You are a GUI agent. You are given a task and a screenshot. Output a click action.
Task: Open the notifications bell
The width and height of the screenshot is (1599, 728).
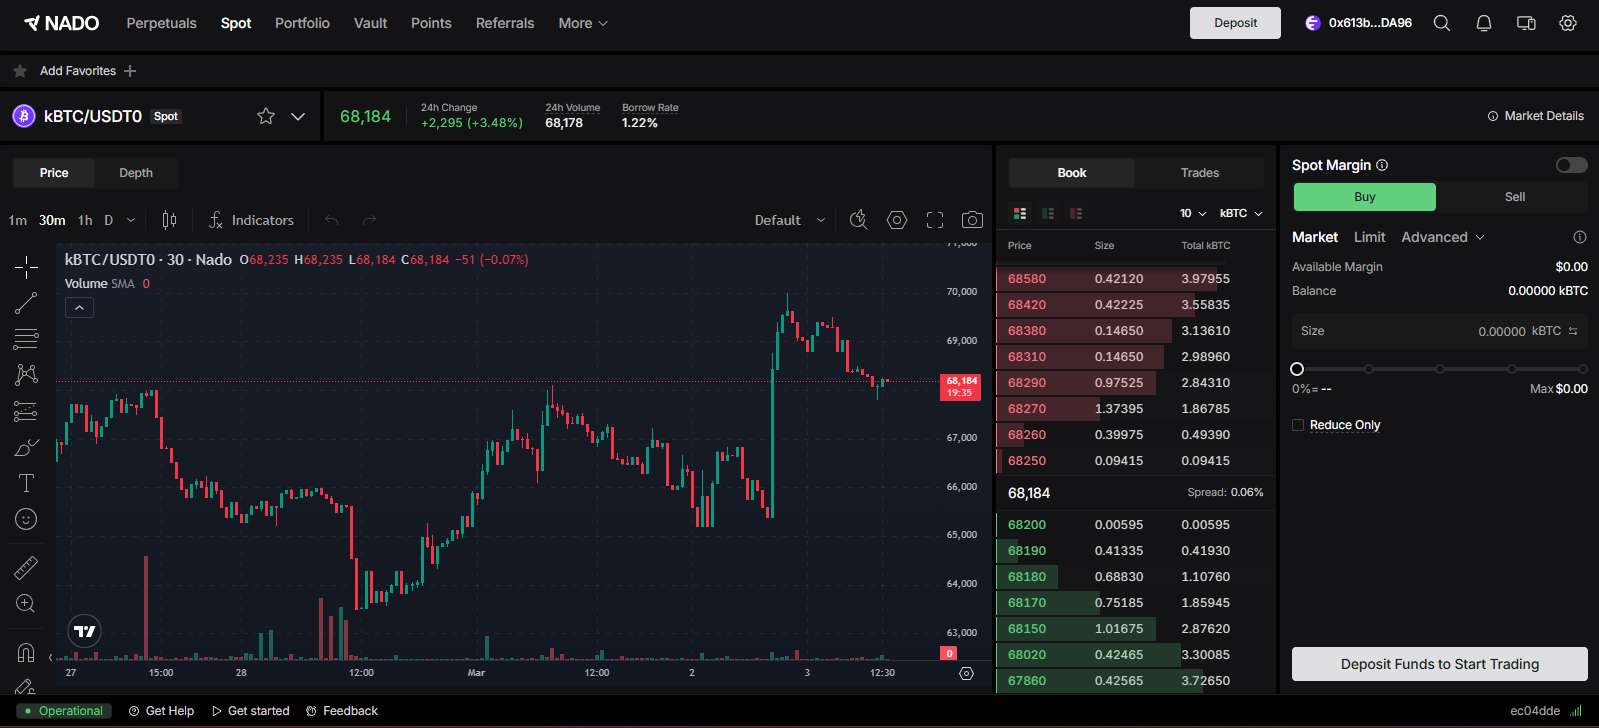(x=1484, y=23)
